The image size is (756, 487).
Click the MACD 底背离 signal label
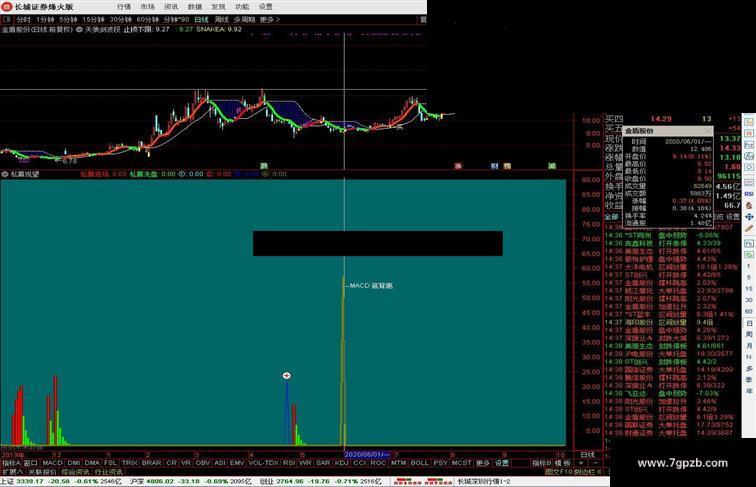click(371, 286)
